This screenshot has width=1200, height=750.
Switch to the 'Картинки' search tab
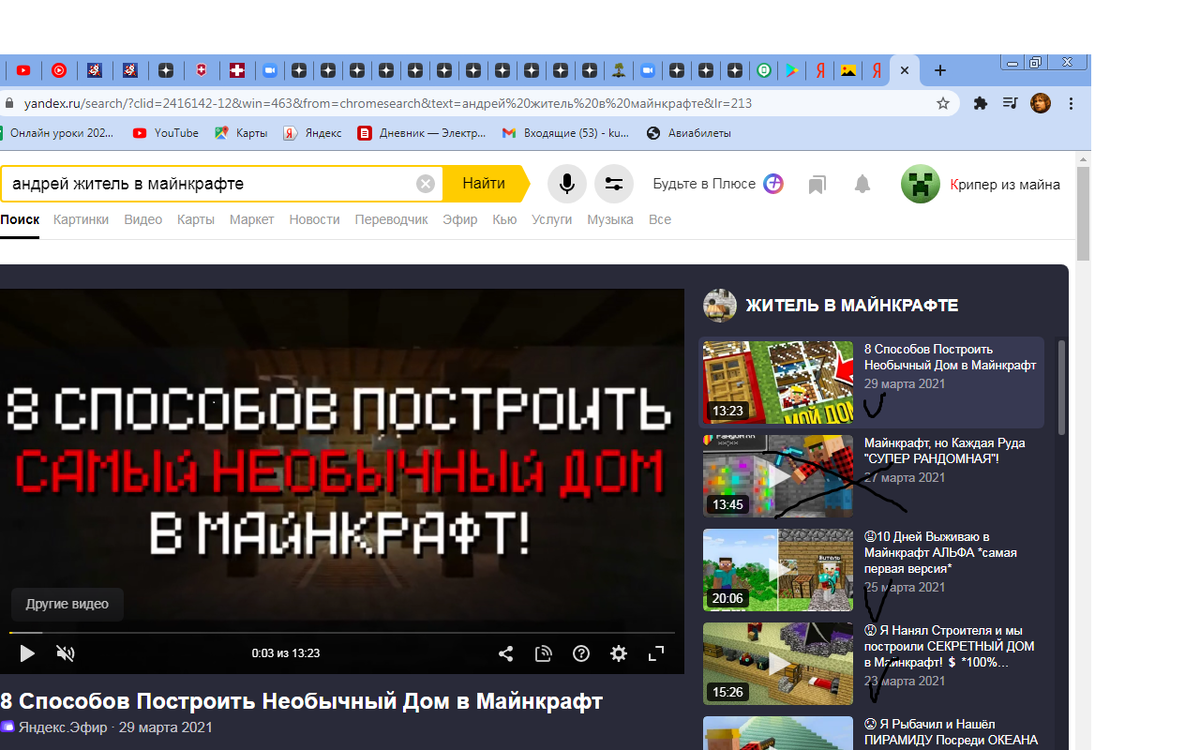tap(81, 219)
